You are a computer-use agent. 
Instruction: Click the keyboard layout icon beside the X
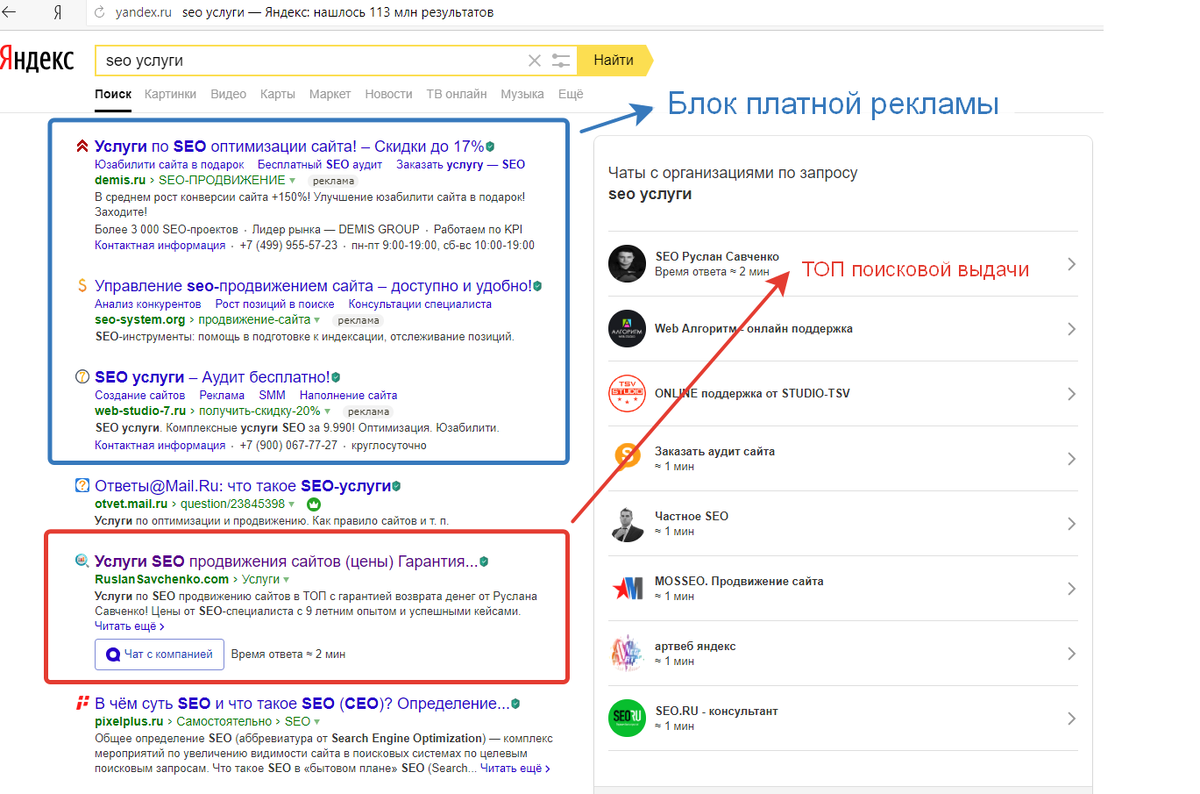pos(560,60)
